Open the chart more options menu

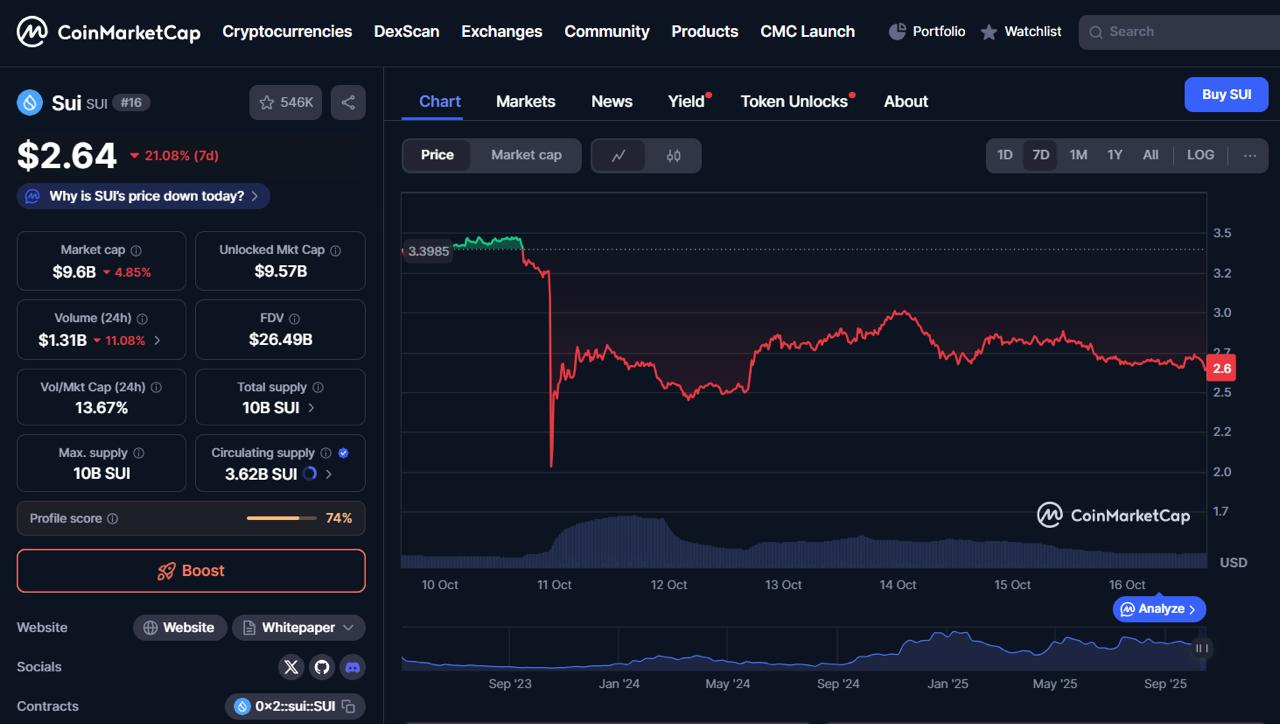(x=1250, y=155)
